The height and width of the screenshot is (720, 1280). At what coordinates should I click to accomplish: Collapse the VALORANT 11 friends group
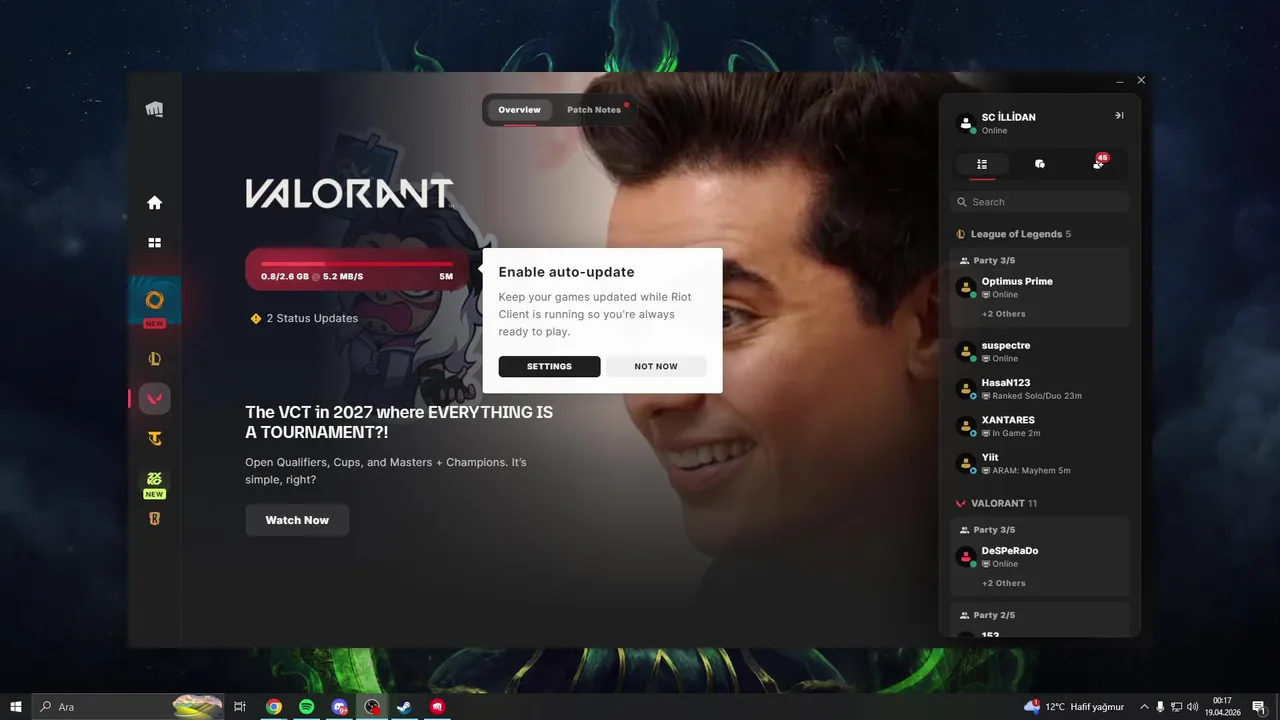[x=996, y=503]
